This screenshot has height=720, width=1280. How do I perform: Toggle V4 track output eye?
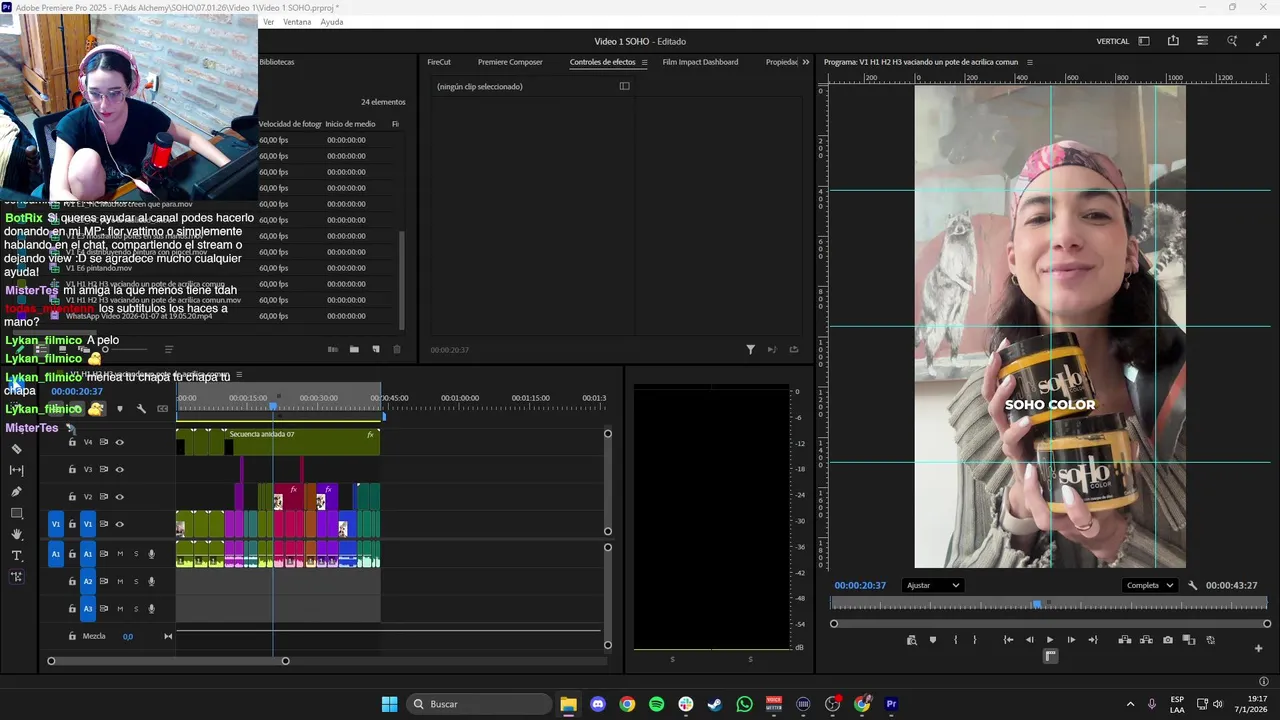(x=119, y=442)
